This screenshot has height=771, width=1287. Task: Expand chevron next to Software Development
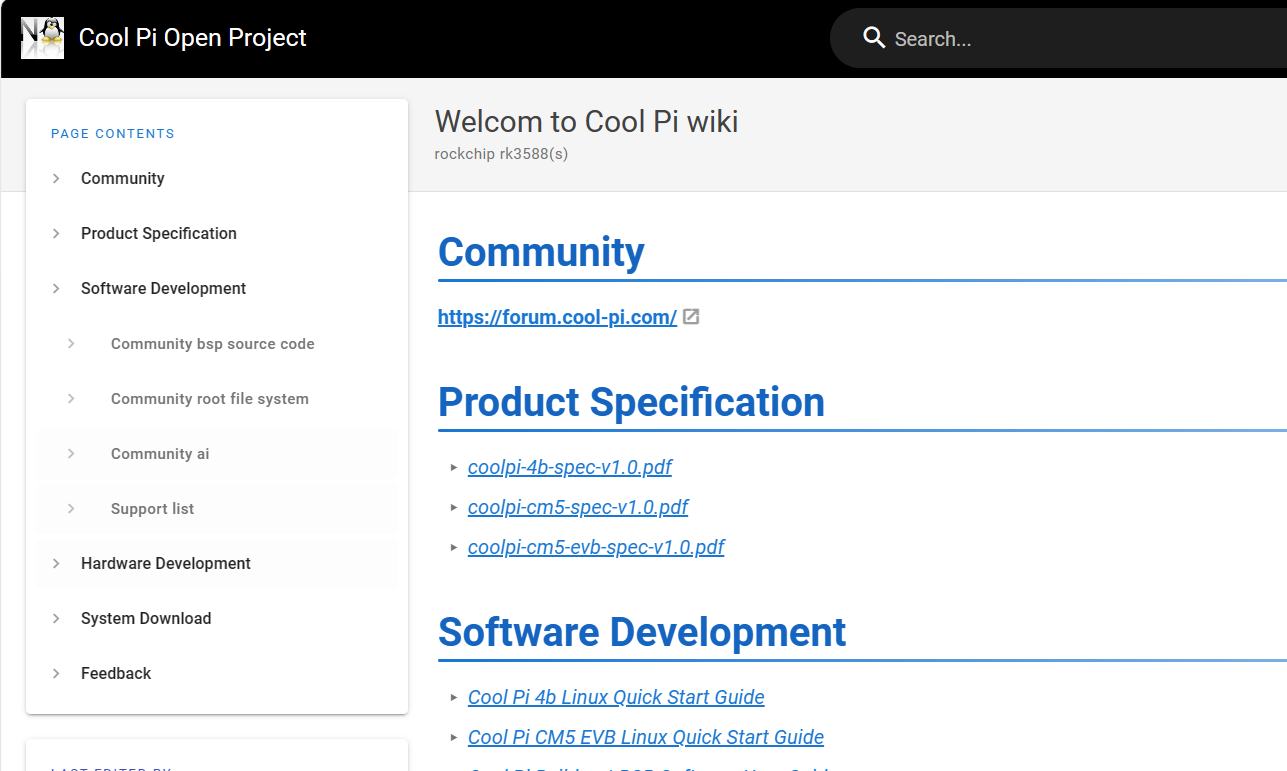(56, 288)
